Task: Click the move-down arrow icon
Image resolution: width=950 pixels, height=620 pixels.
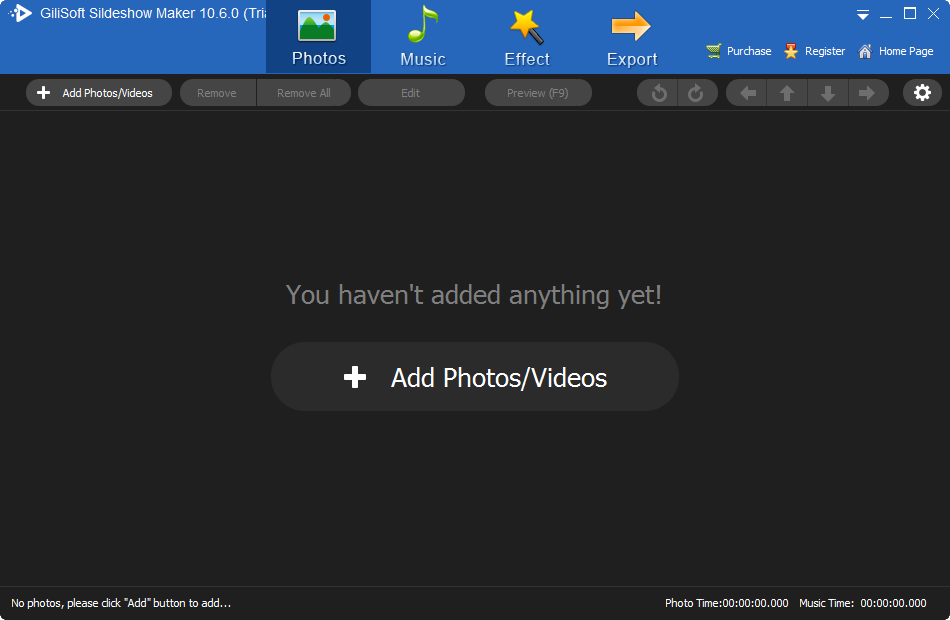Action: [x=827, y=92]
